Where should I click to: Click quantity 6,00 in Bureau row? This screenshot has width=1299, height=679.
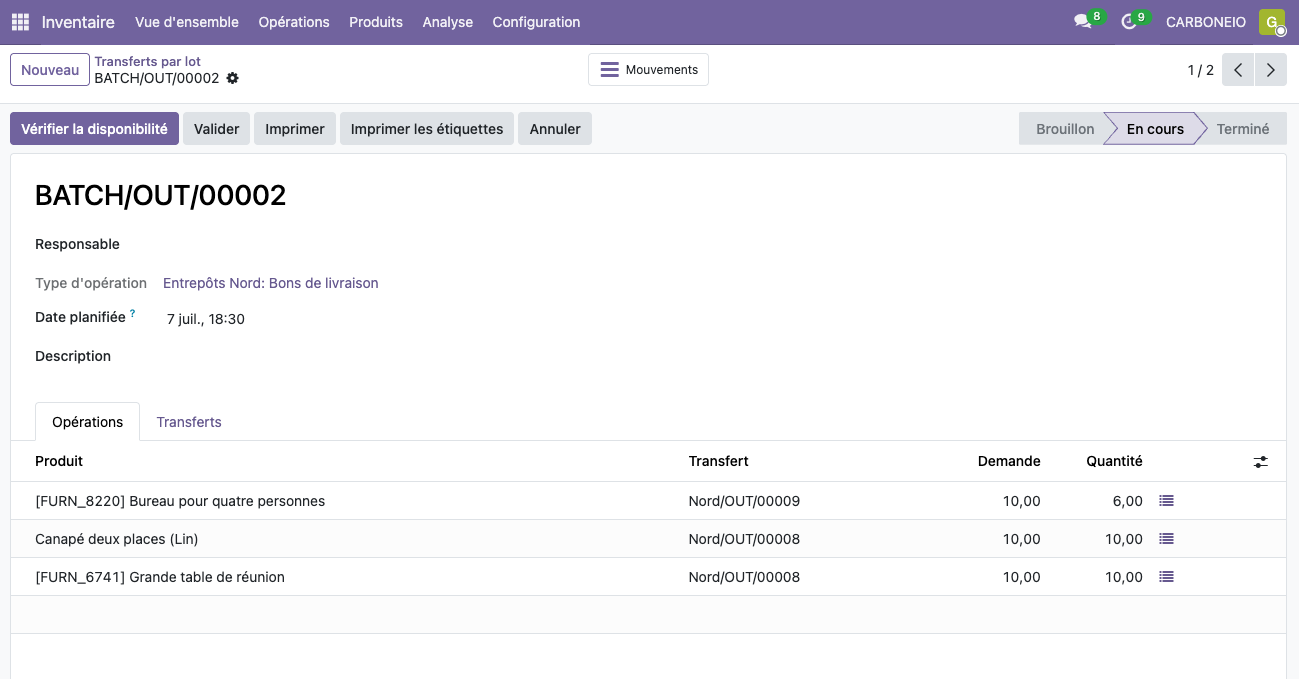pyautogui.click(x=1127, y=501)
